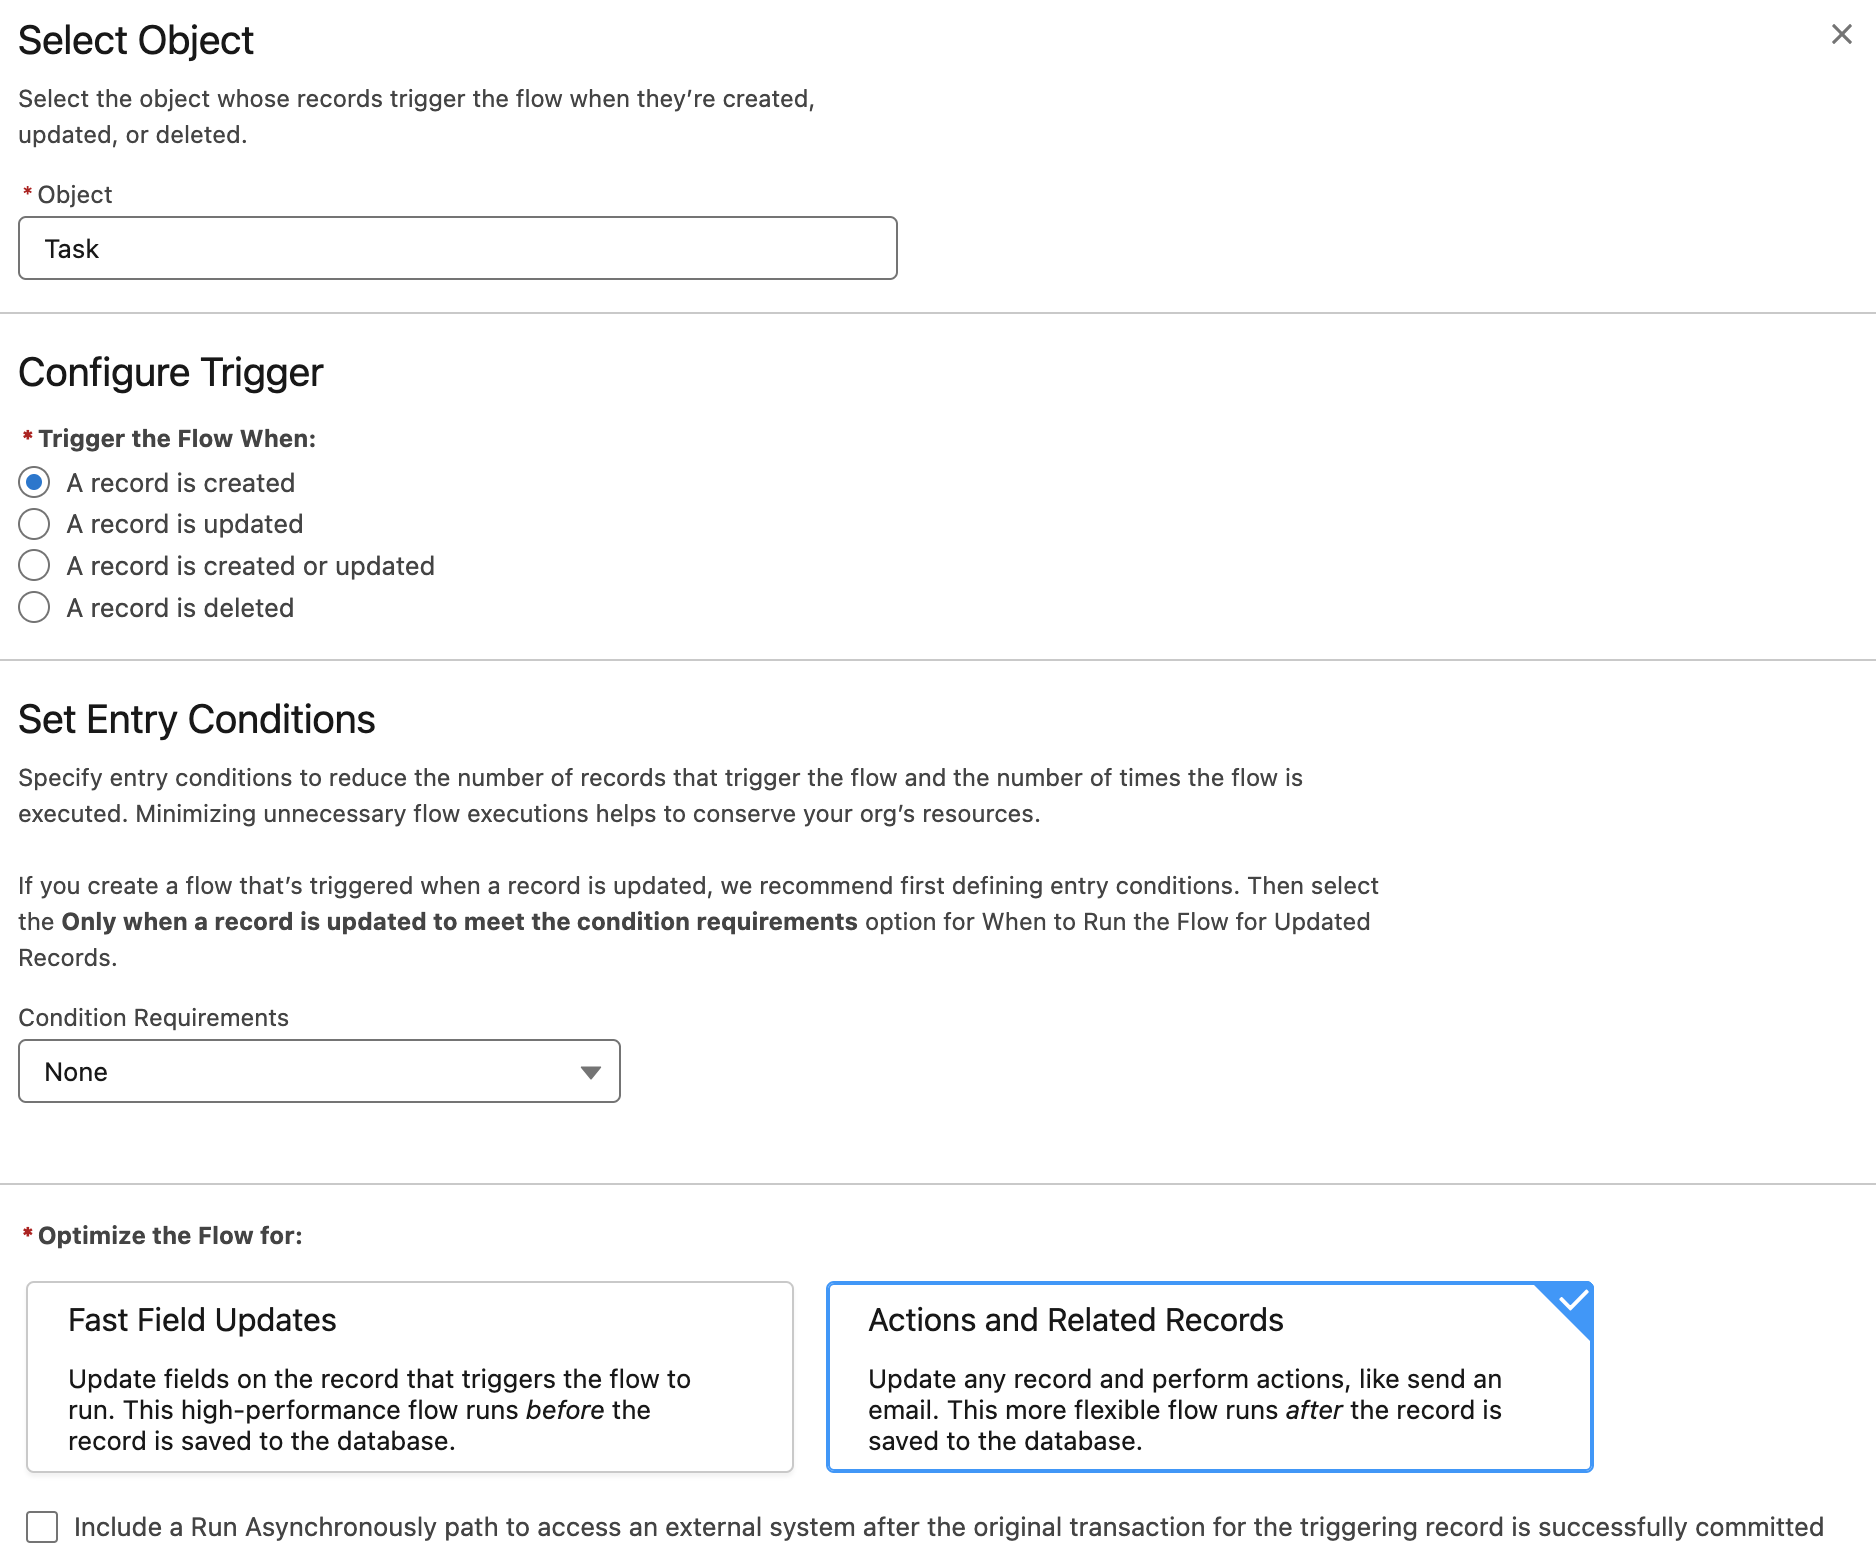The width and height of the screenshot is (1876, 1568).
Task: Click the Condition Requirements label
Action: click(154, 1017)
